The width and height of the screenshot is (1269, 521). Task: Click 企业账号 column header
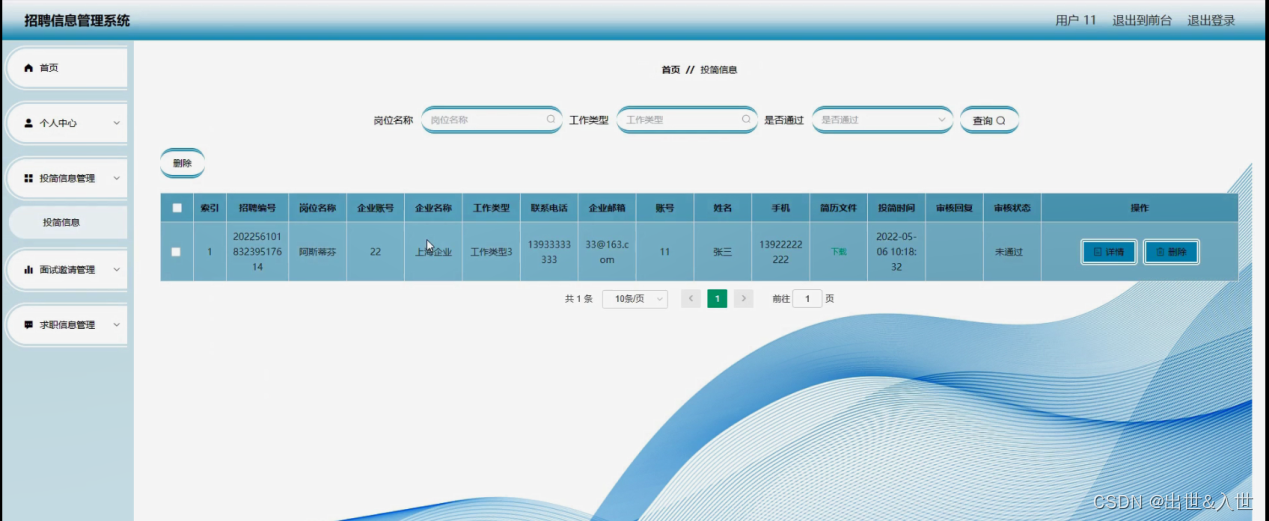tap(375, 208)
